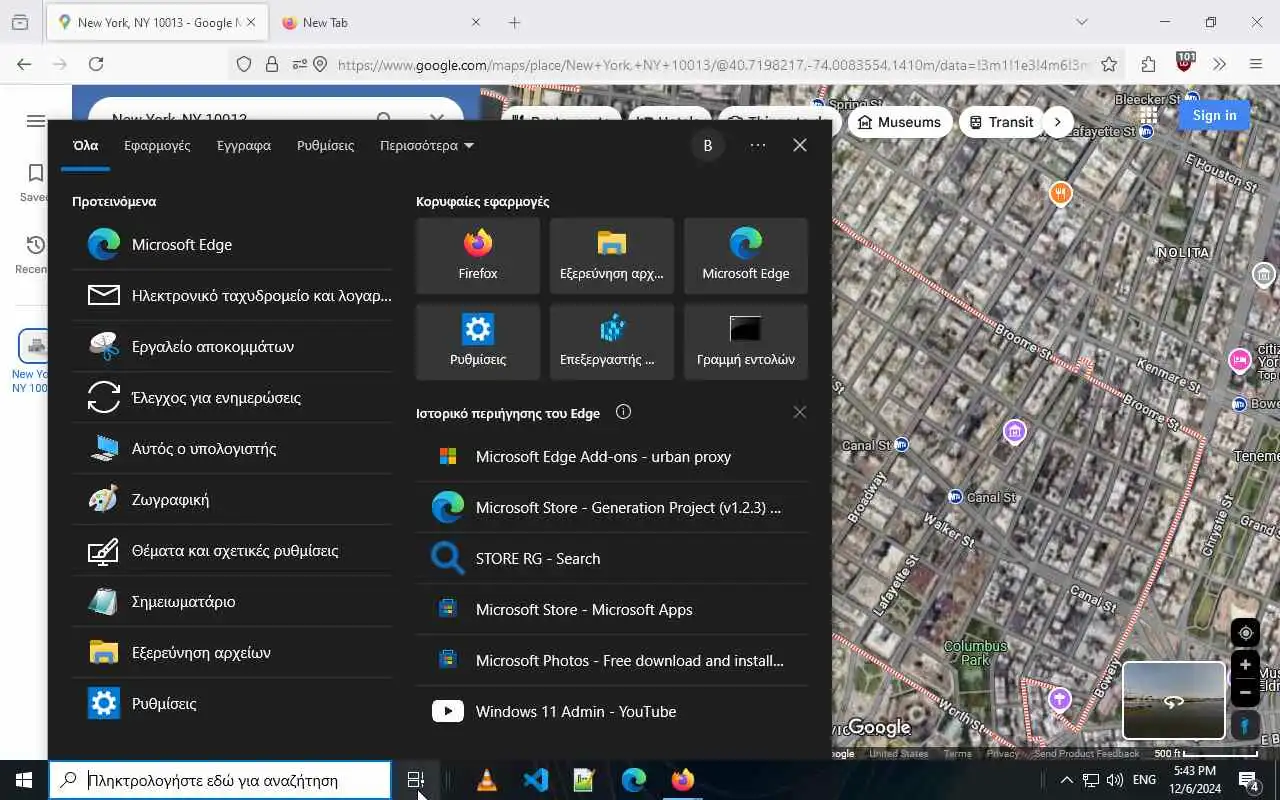1280x800 pixels.
Task: Show more map category chips
Action: tap(1058, 122)
